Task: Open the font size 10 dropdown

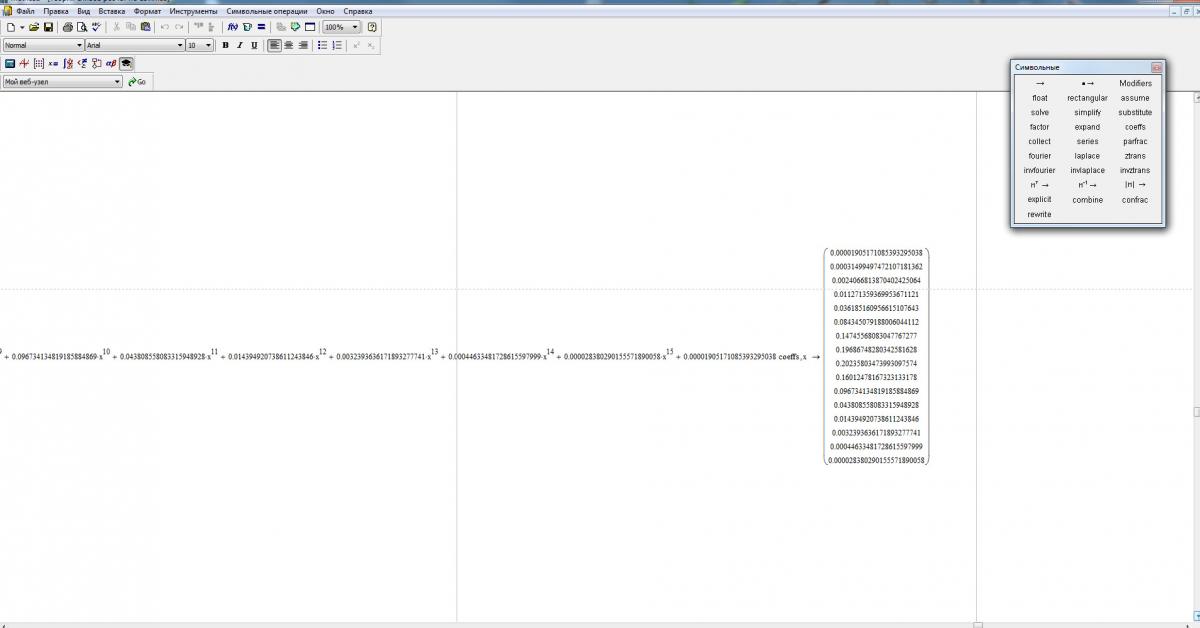Action: pyautogui.click(x=208, y=45)
